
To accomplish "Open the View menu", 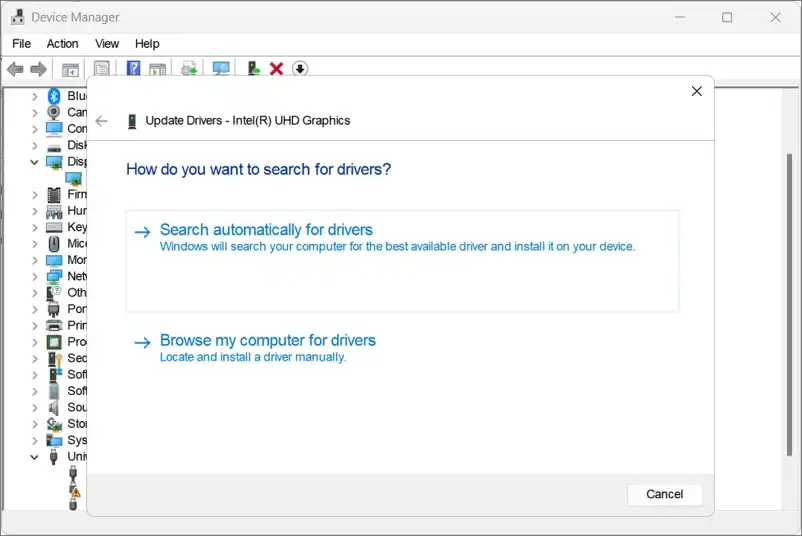I will [107, 44].
